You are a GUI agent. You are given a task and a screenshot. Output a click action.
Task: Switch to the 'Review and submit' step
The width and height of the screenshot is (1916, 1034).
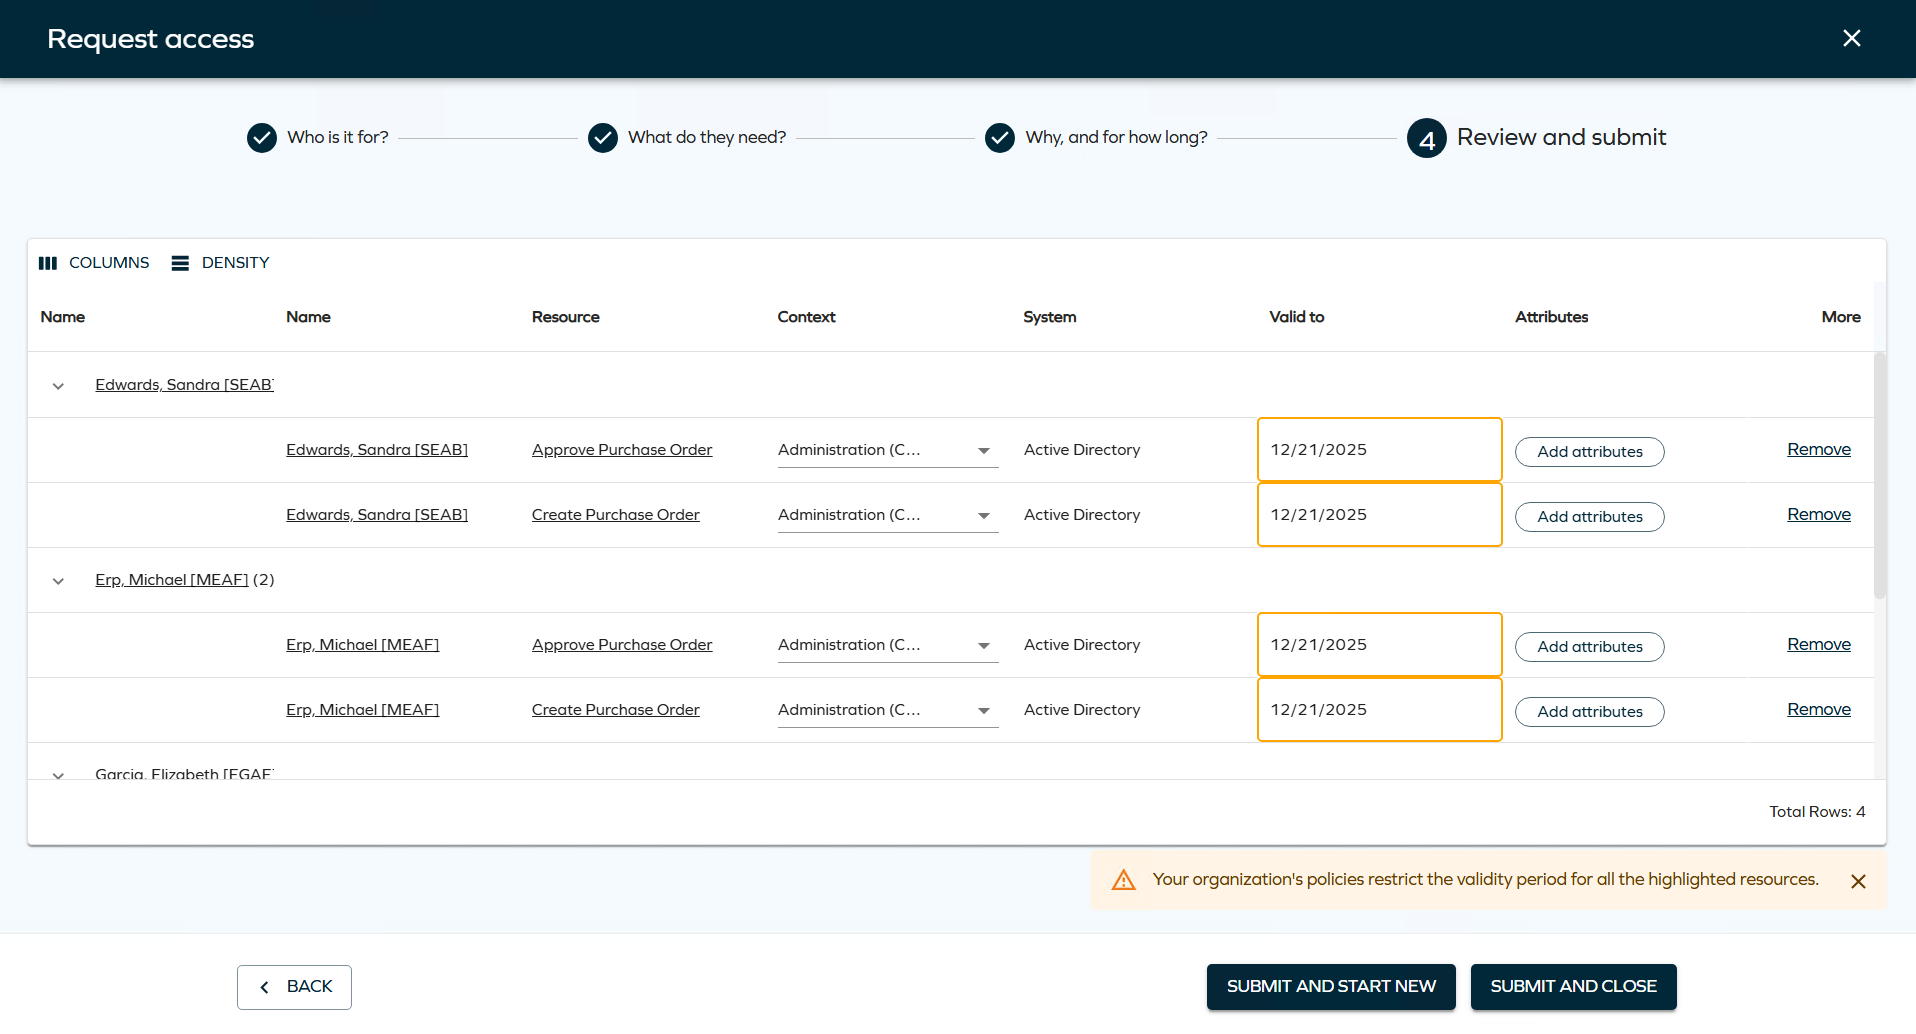pyautogui.click(x=1562, y=137)
